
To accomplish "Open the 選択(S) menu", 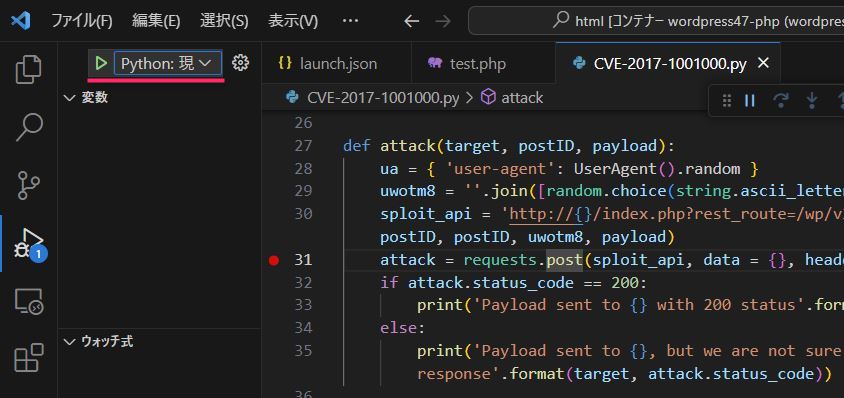I will (x=224, y=21).
